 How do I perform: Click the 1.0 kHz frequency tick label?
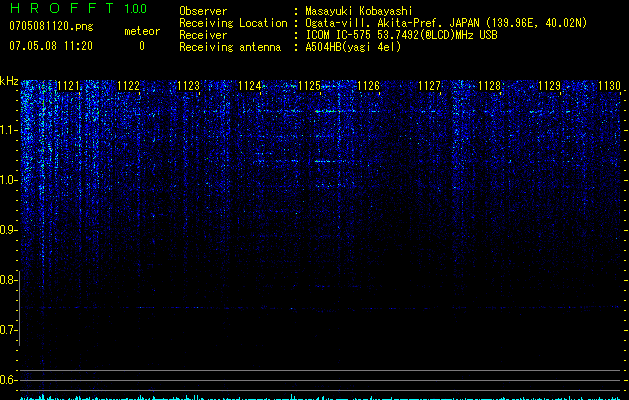pos(8,180)
